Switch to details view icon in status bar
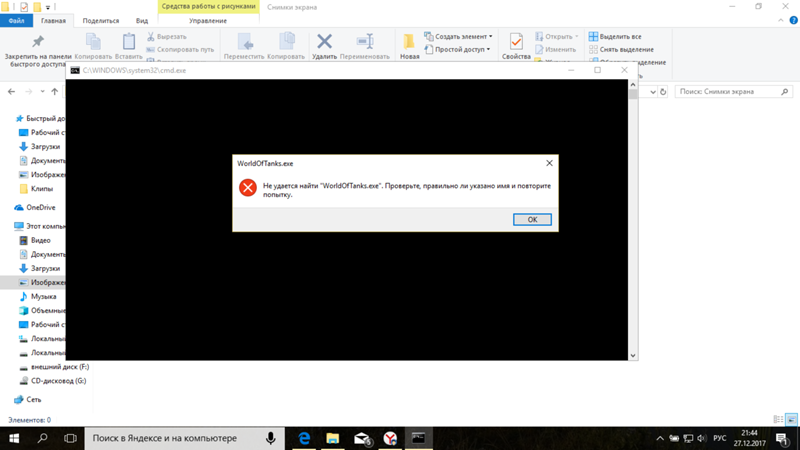Screen dimensions: 800x450 coord(778,419)
